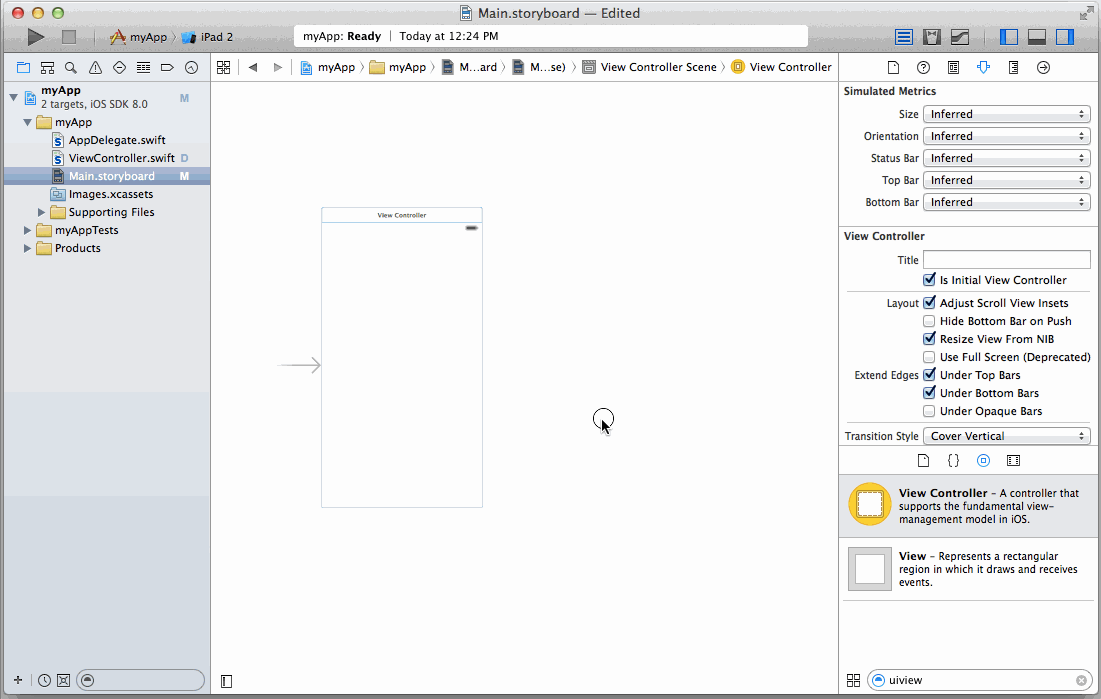Viewport: 1101px width, 699px height.
Task: Open the related items grid menu
Action: (x=223, y=67)
